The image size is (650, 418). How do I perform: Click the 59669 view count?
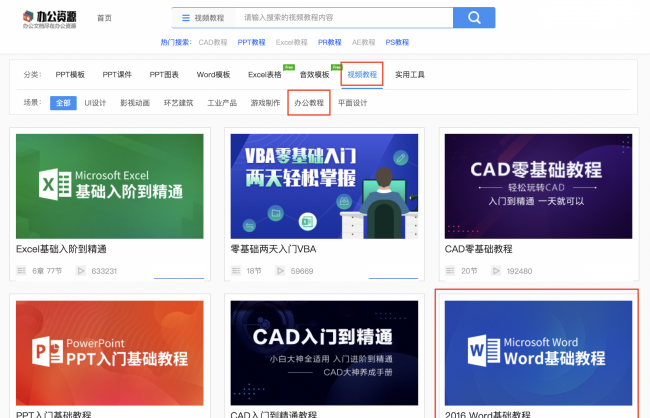pyautogui.click(x=302, y=271)
